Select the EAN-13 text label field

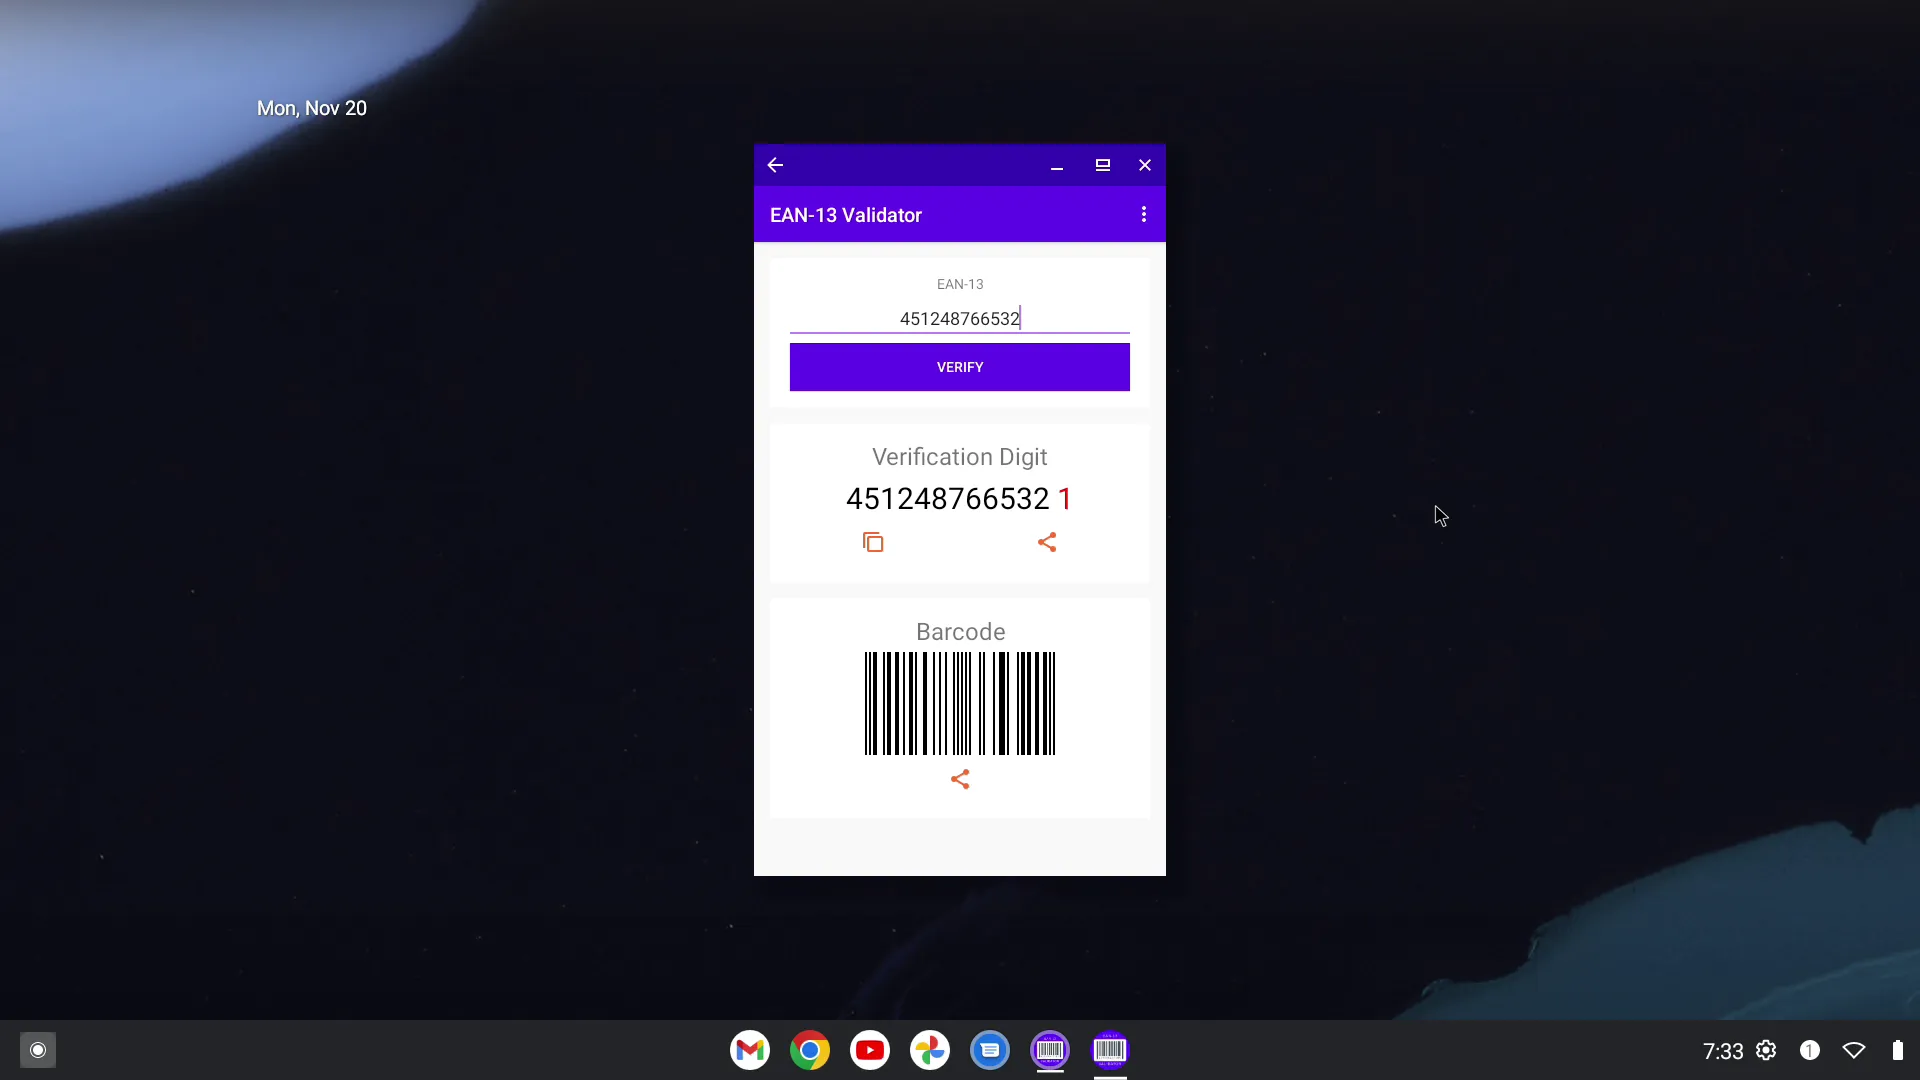[960, 284]
